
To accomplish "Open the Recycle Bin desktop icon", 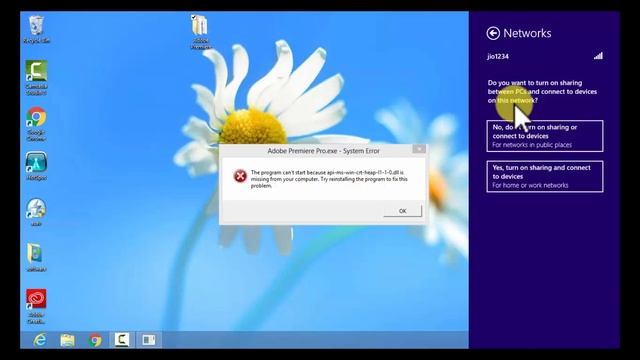I will point(36,29).
